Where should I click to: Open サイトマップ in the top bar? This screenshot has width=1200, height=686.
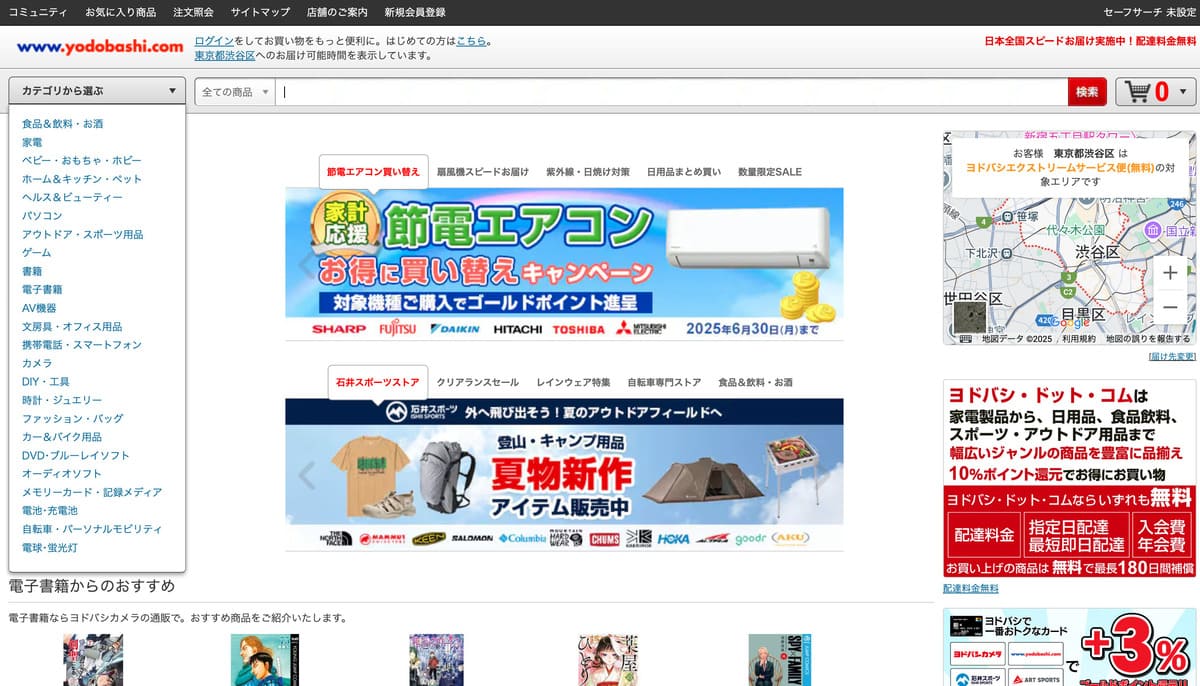pyautogui.click(x=260, y=12)
